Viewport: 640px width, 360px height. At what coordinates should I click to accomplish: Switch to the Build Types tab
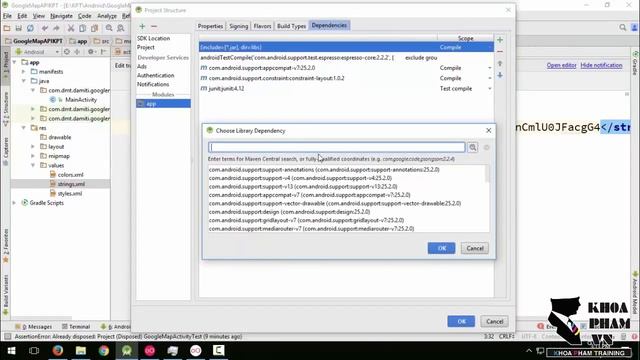click(291, 26)
